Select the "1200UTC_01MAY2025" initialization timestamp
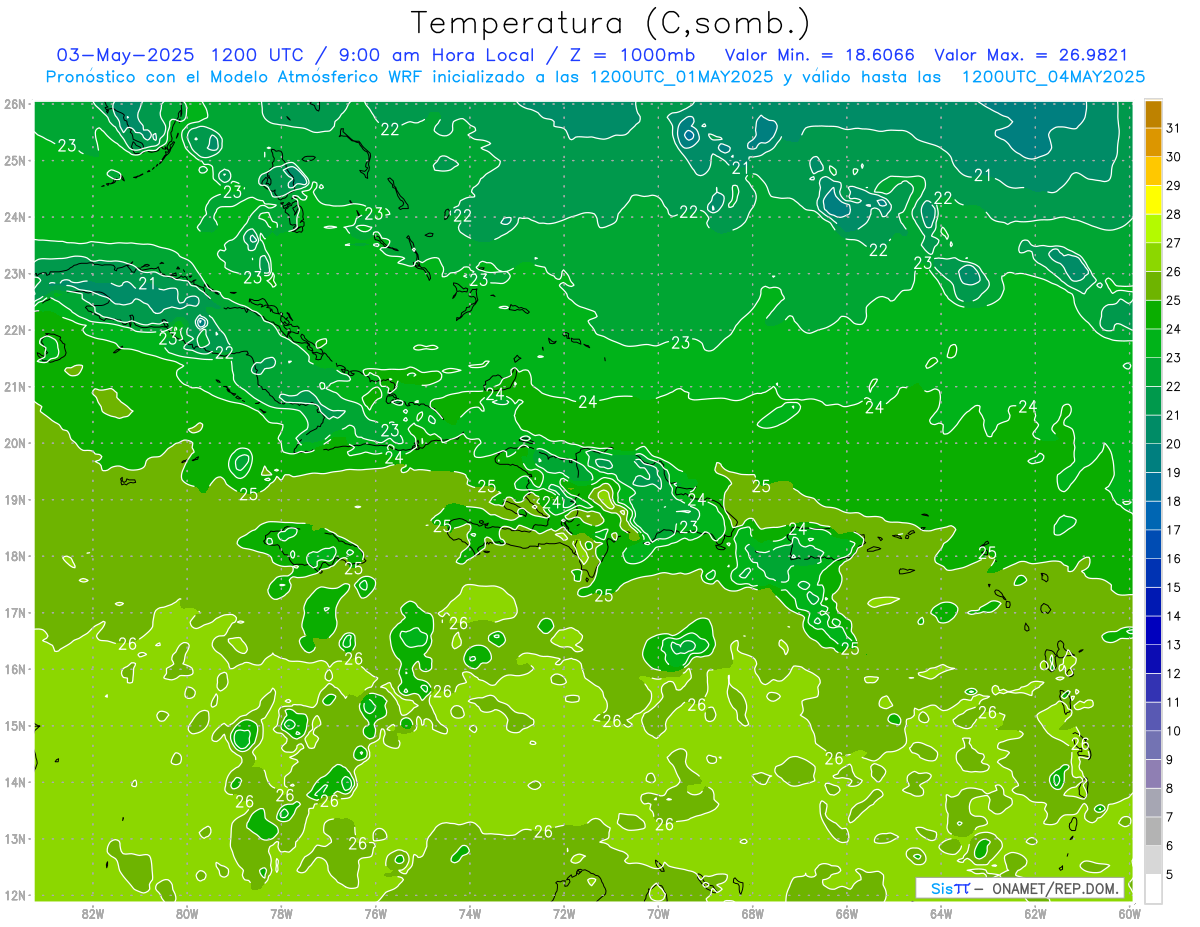 coord(681,77)
